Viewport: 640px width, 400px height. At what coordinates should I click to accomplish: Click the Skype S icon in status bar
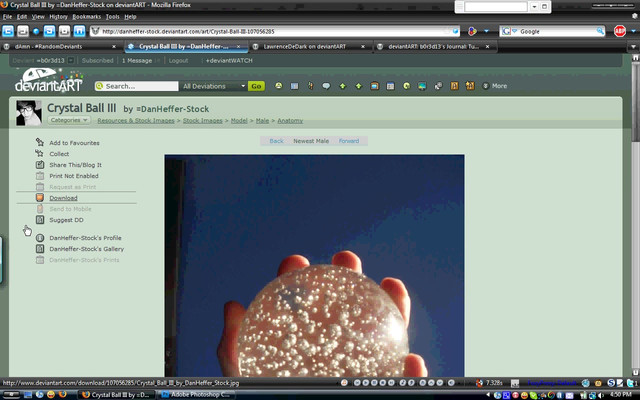pyautogui.click(x=611, y=383)
